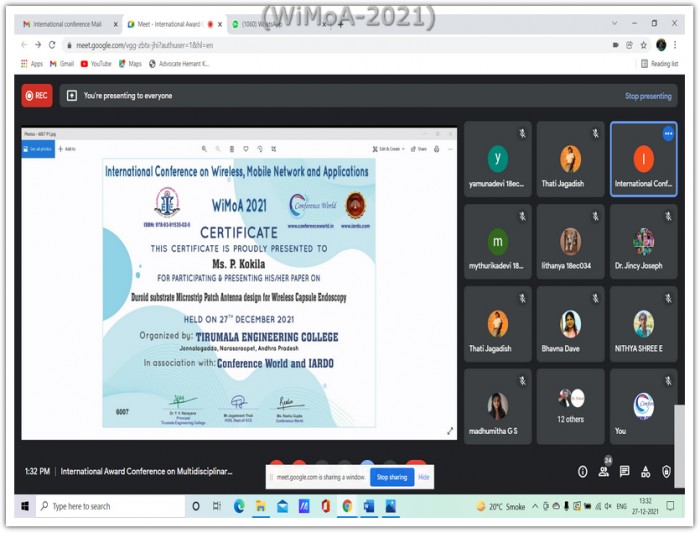
Task: Click the red REC recording indicator
Action: (x=37, y=96)
